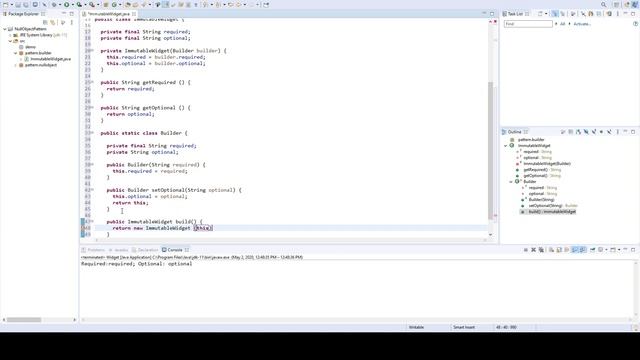Switch to the Problems tab
The image size is (640, 360).
pos(93,250)
